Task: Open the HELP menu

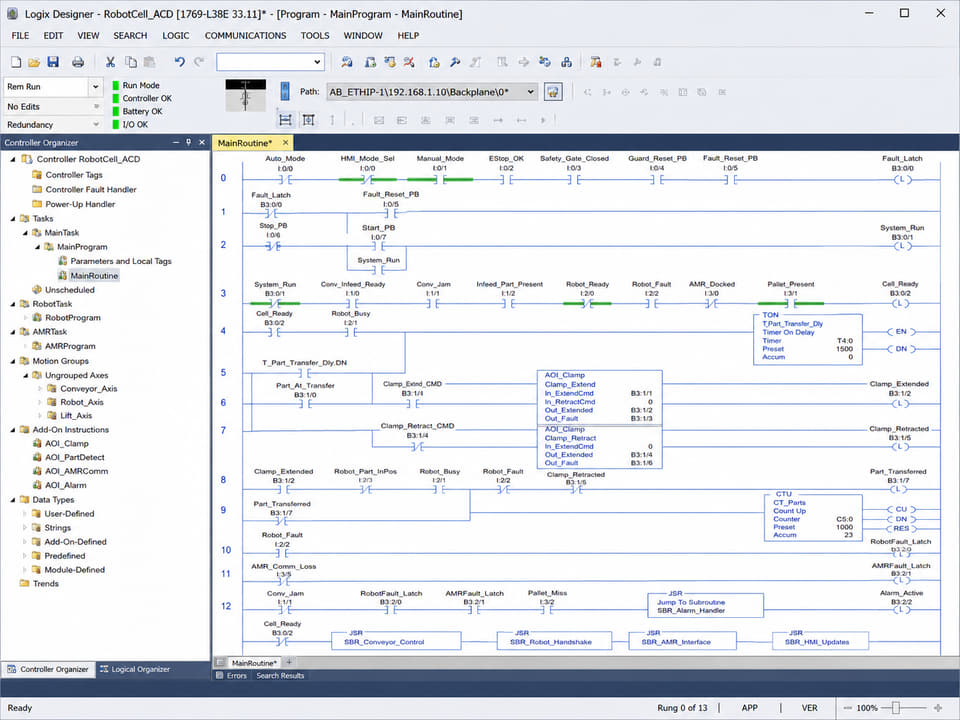Action: click(408, 36)
